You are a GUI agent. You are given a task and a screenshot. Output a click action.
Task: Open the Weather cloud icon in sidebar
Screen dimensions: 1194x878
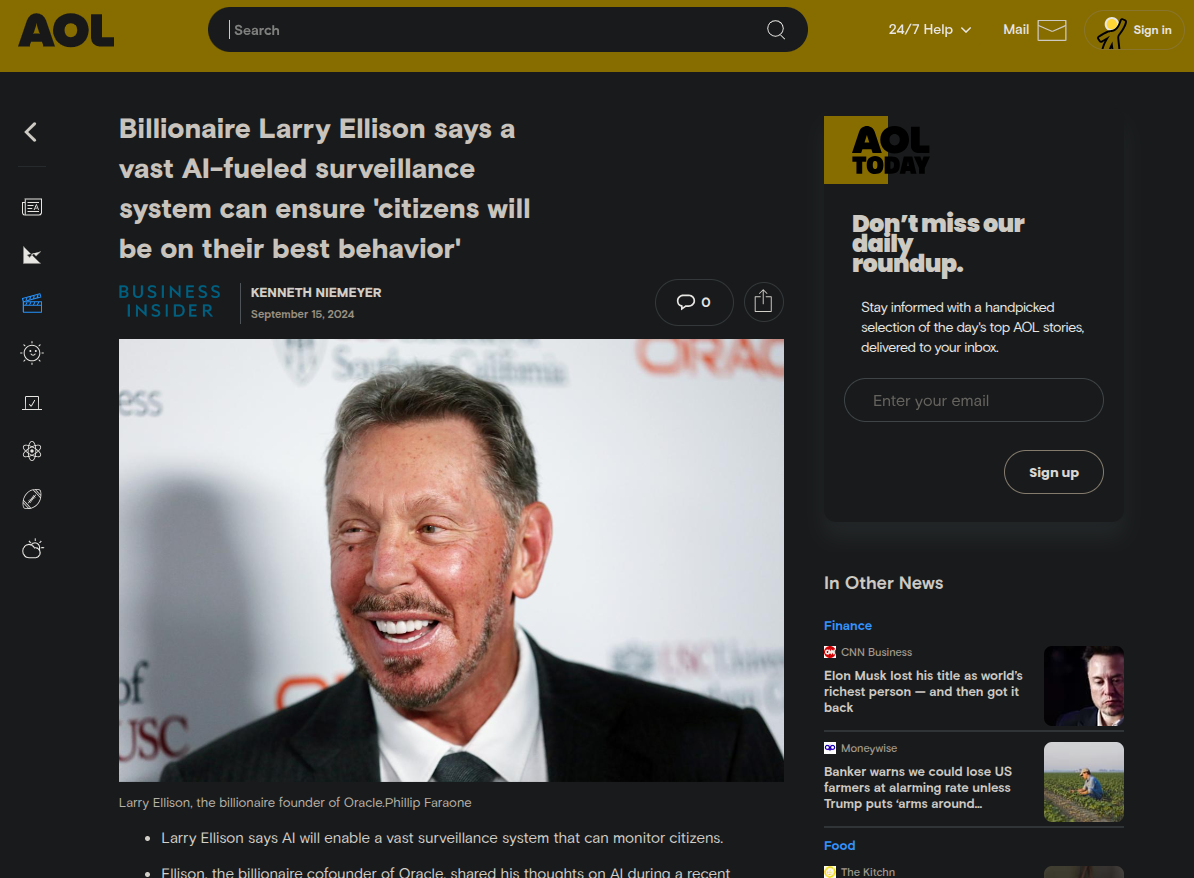33,548
